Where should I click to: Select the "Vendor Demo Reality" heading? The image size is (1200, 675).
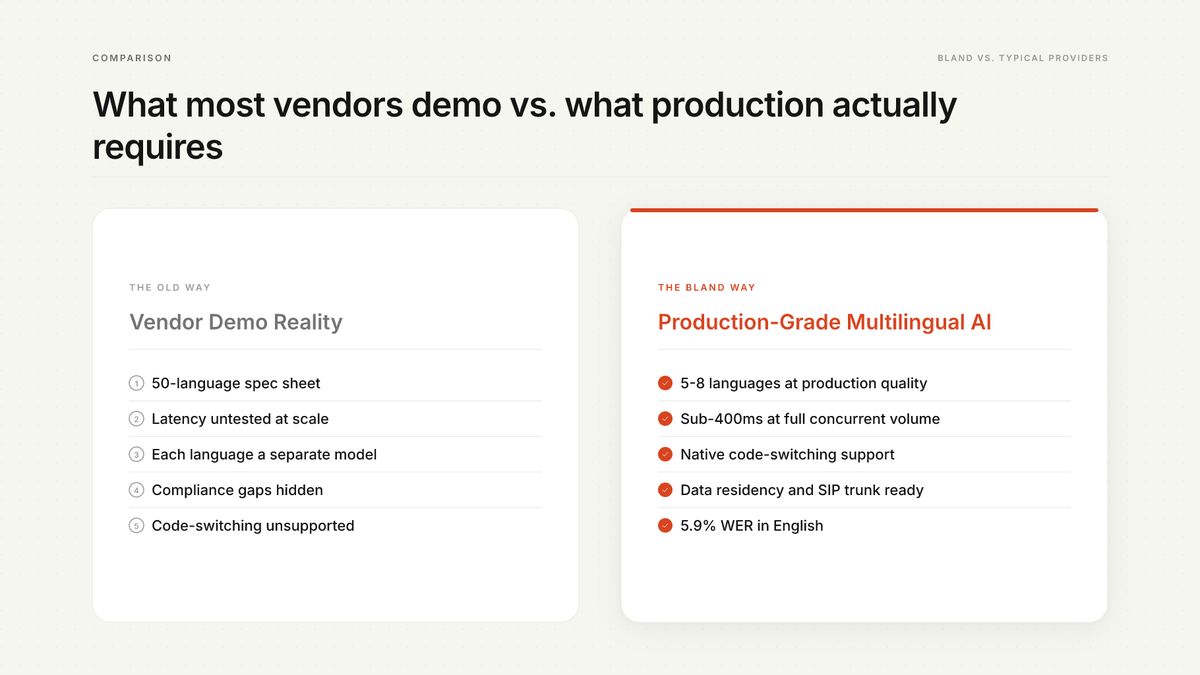tap(236, 322)
